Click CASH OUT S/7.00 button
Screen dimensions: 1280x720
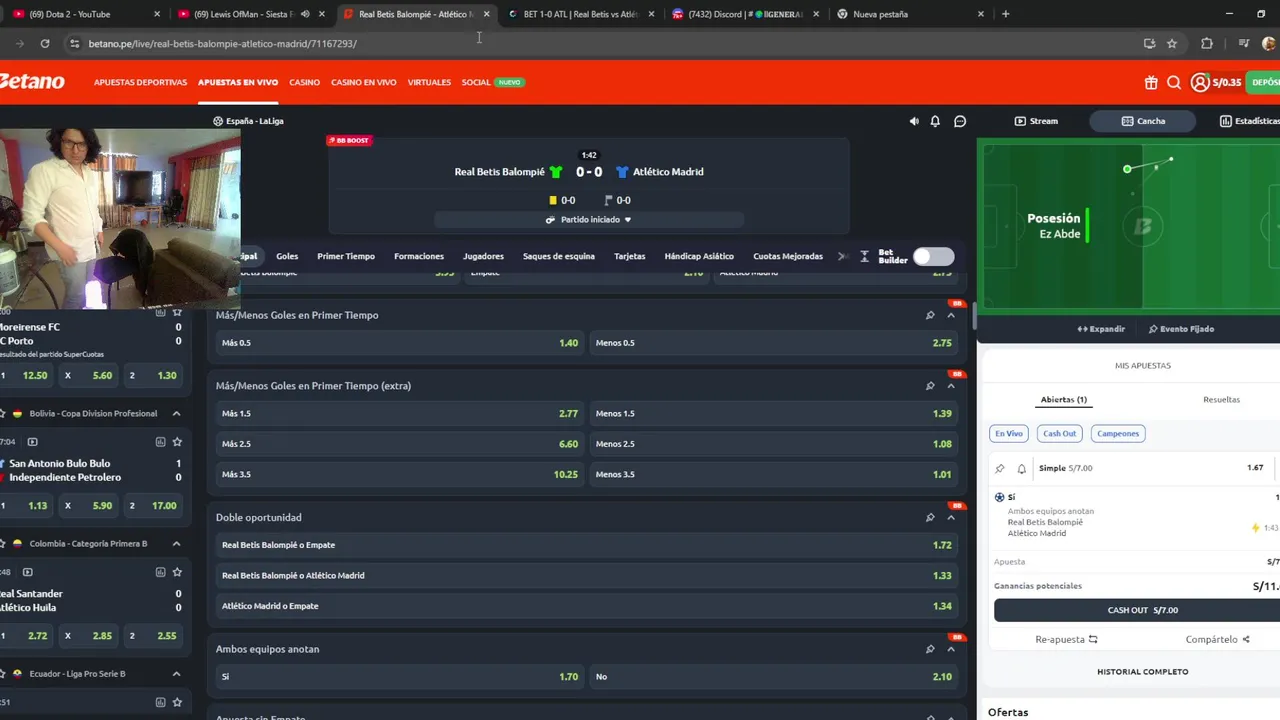click(x=1142, y=610)
